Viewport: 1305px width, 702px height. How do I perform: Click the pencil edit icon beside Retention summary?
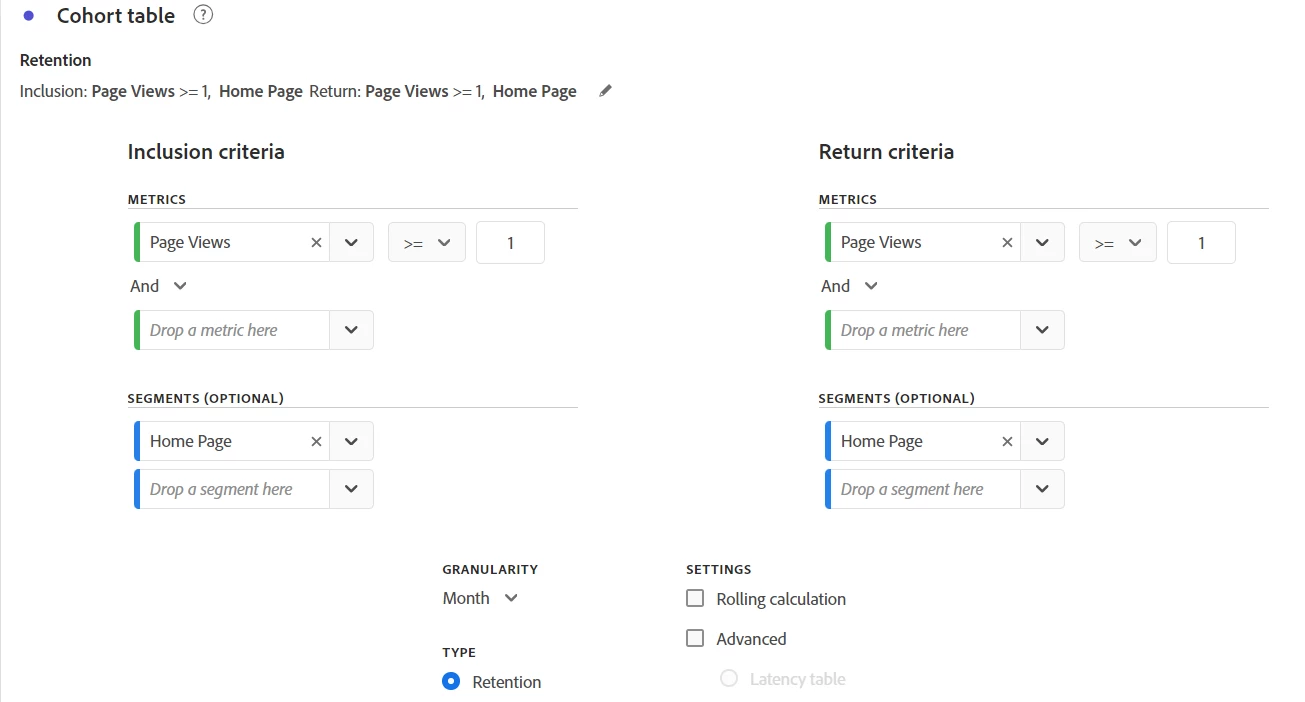605,91
